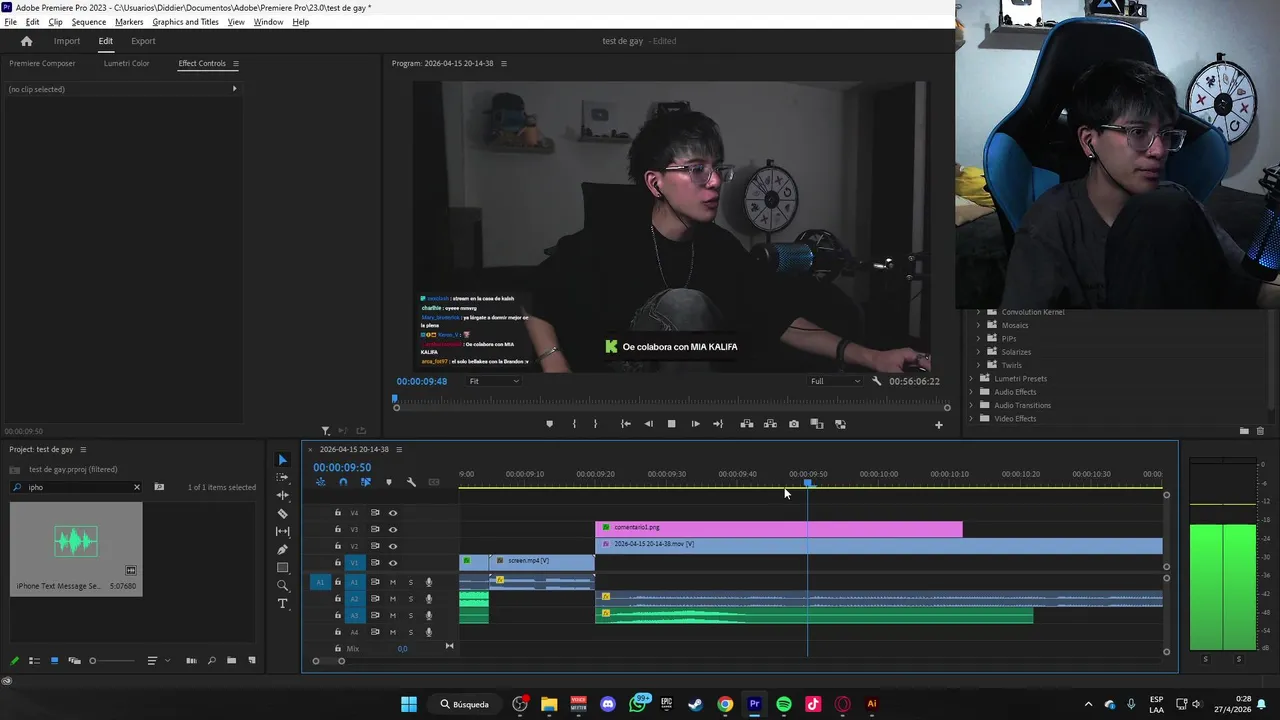Open the Effect Controls panel menu
The width and height of the screenshot is (1280, 720).
point(236,64)
